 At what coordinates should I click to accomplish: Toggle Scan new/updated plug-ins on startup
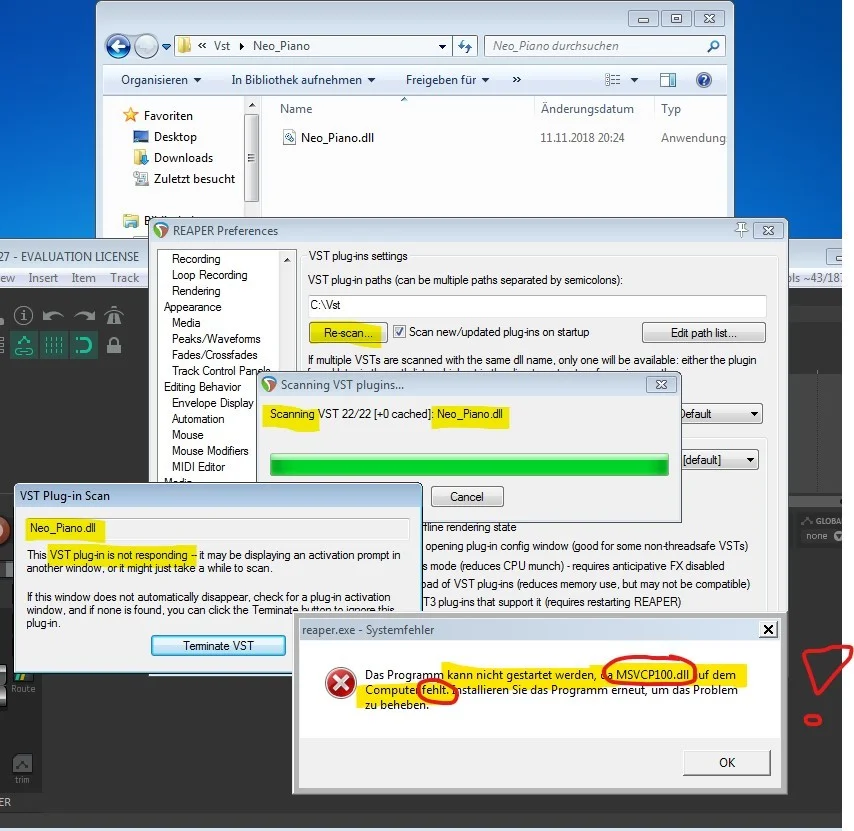pos(399,332)
